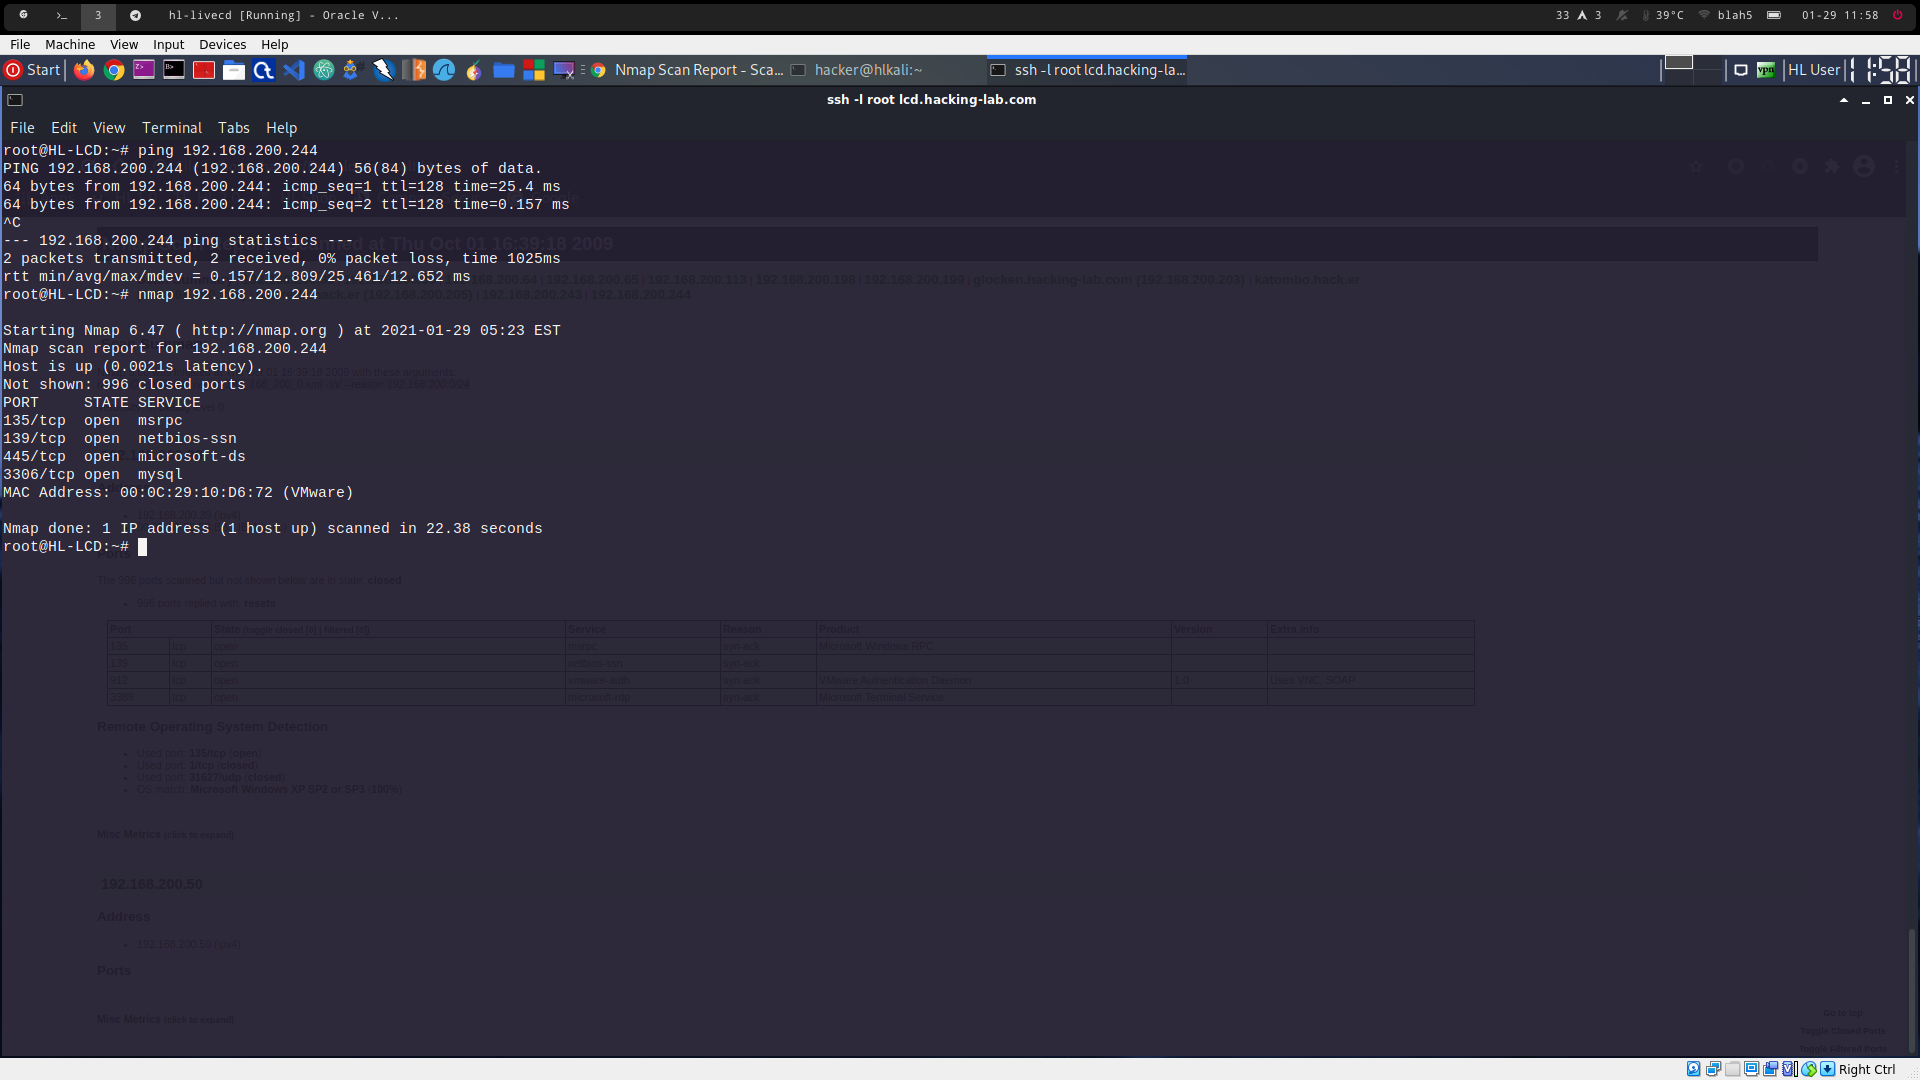Open the Atom editor launcher
Screen dimensions: 1920x1080
pos(323,70)
